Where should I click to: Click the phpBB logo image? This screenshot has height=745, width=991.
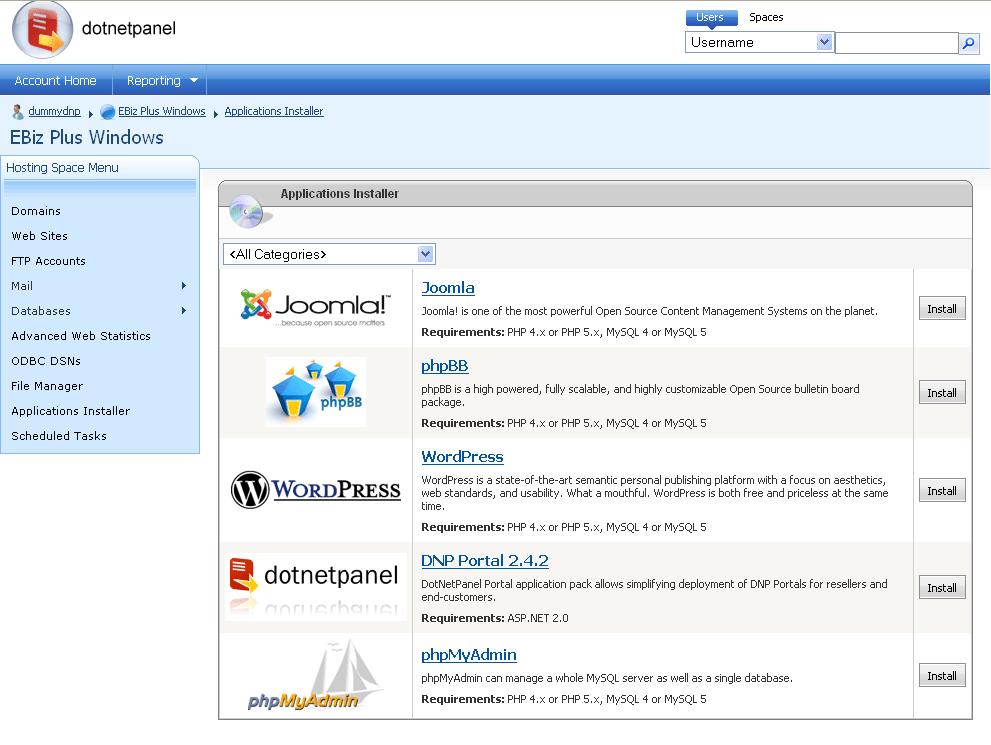[316, 392]
